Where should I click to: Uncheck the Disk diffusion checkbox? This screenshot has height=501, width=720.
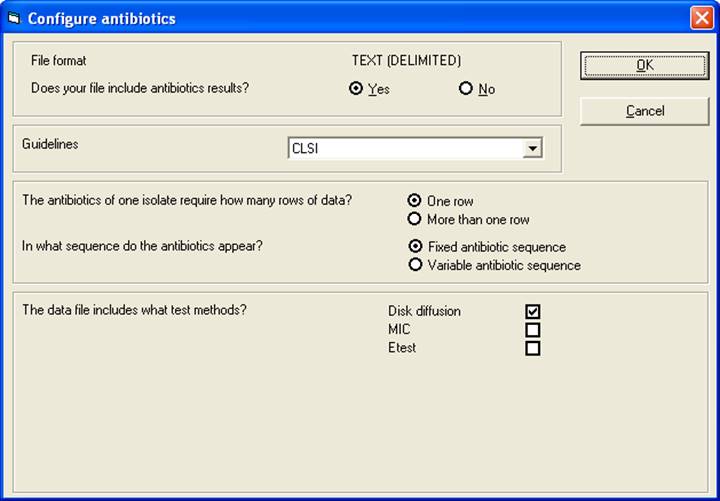(x=533, y=312)
